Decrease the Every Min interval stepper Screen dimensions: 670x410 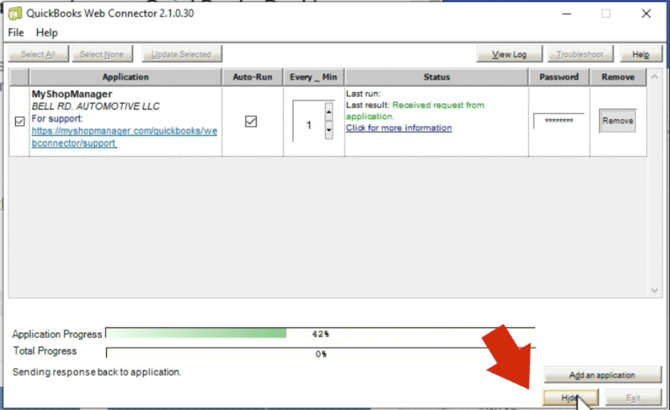pos(329,130)
